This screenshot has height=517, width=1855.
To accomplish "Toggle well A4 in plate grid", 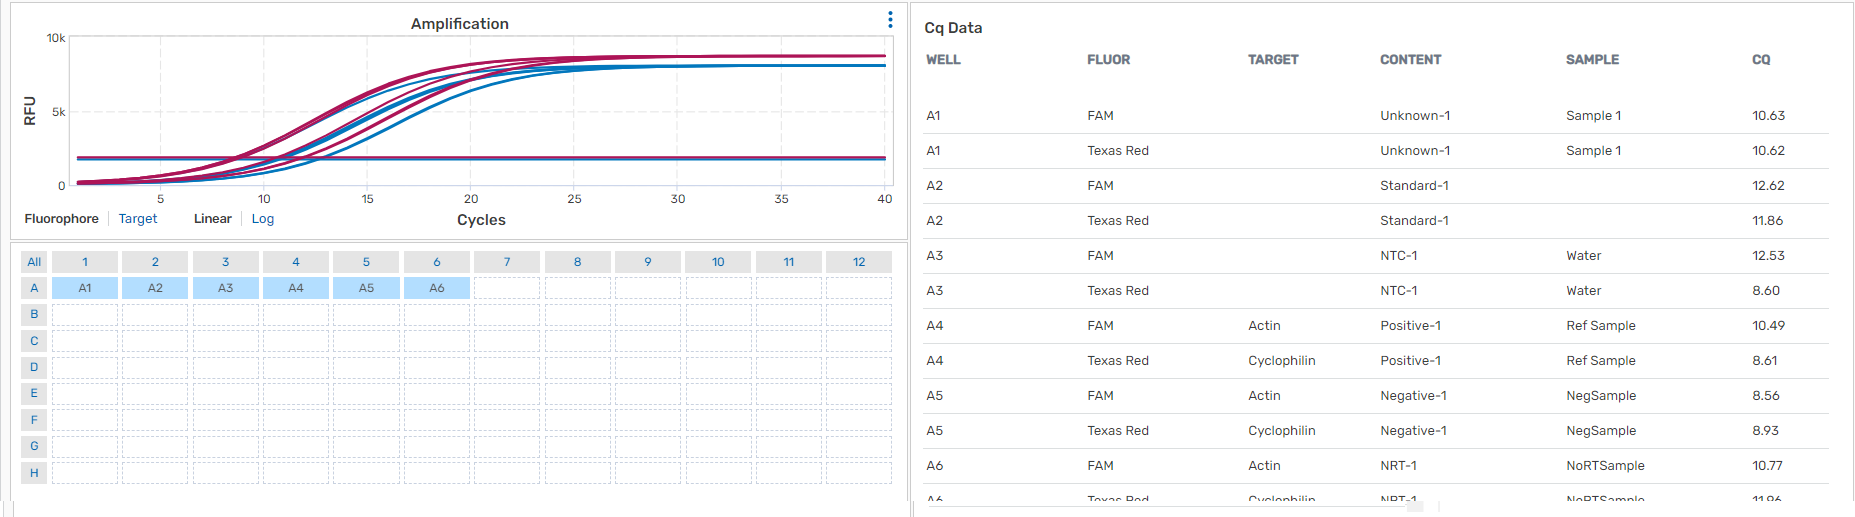I will (296, 288).
